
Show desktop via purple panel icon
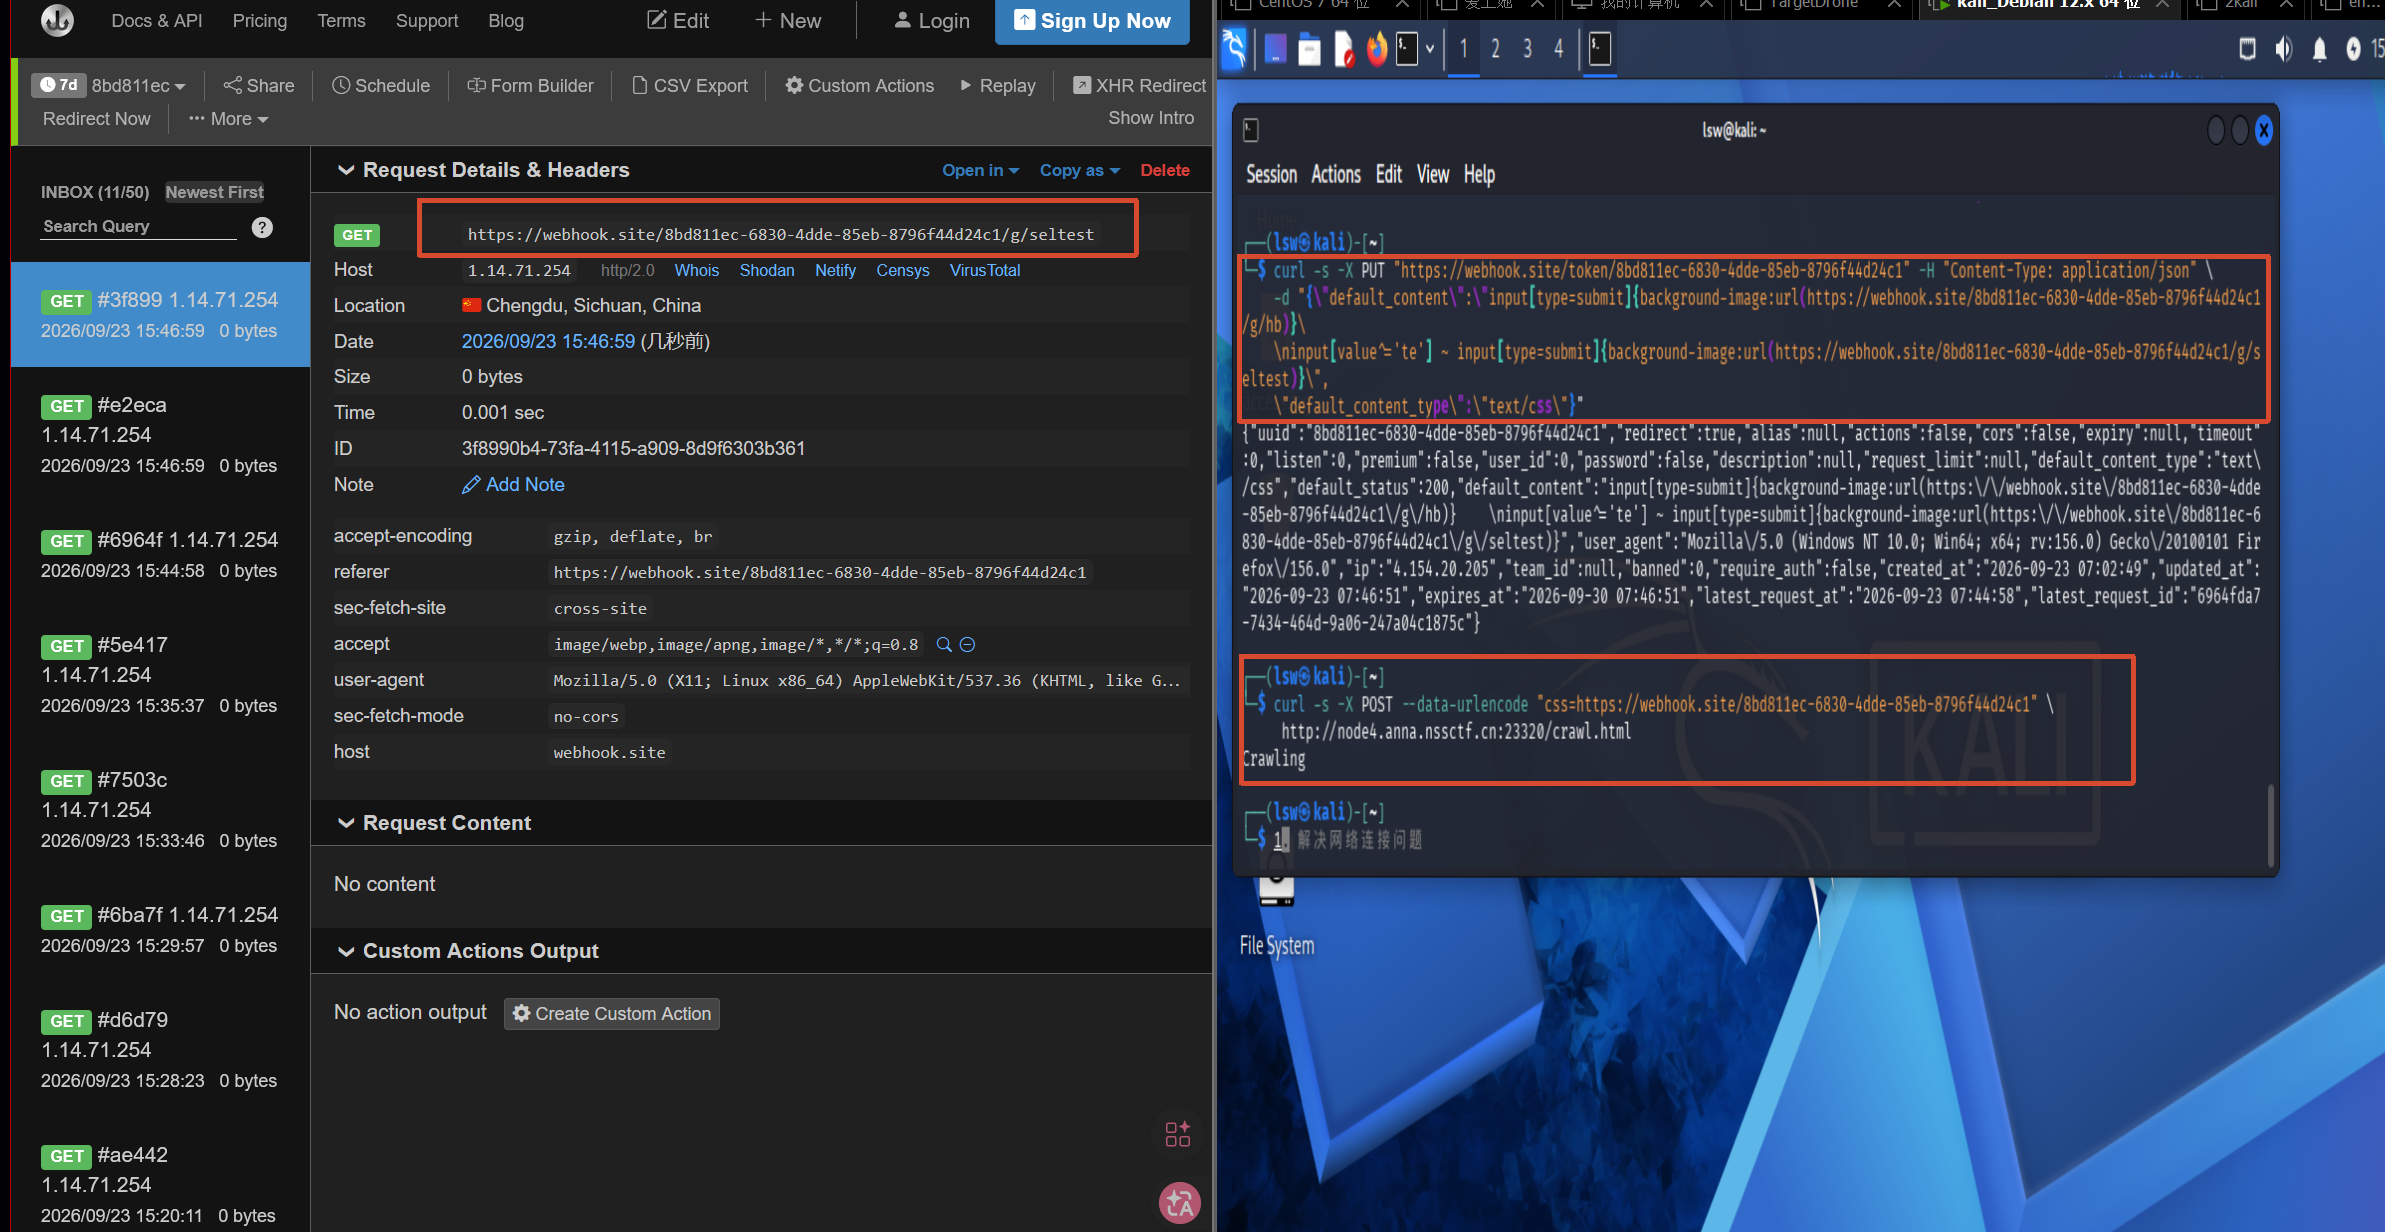pos(1275,49)
